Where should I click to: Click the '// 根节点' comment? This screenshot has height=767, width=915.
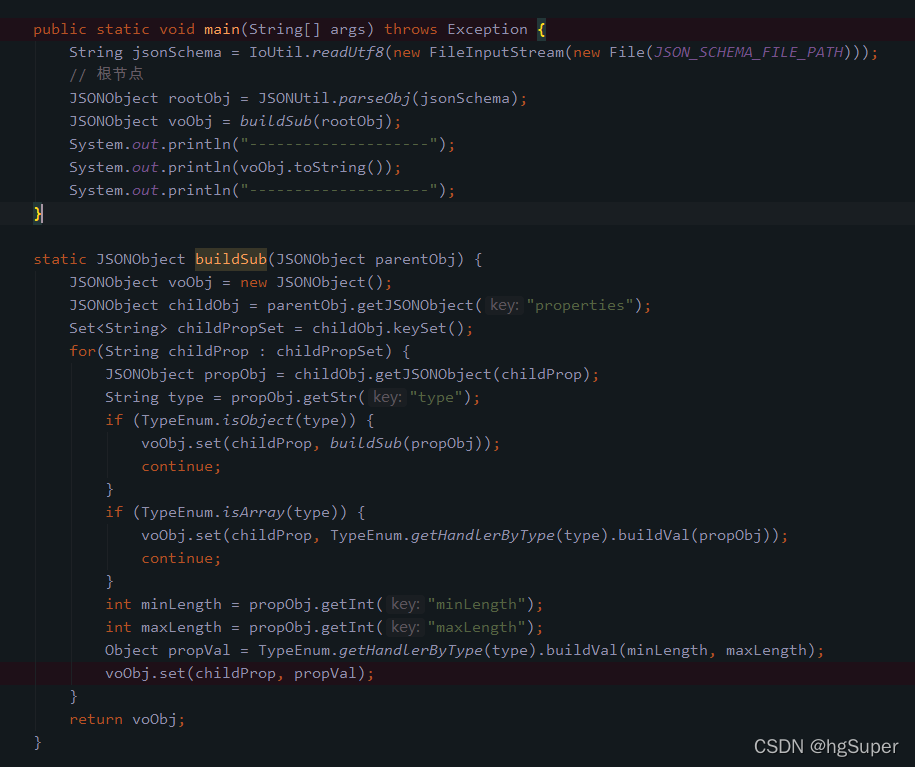point(106,74)
